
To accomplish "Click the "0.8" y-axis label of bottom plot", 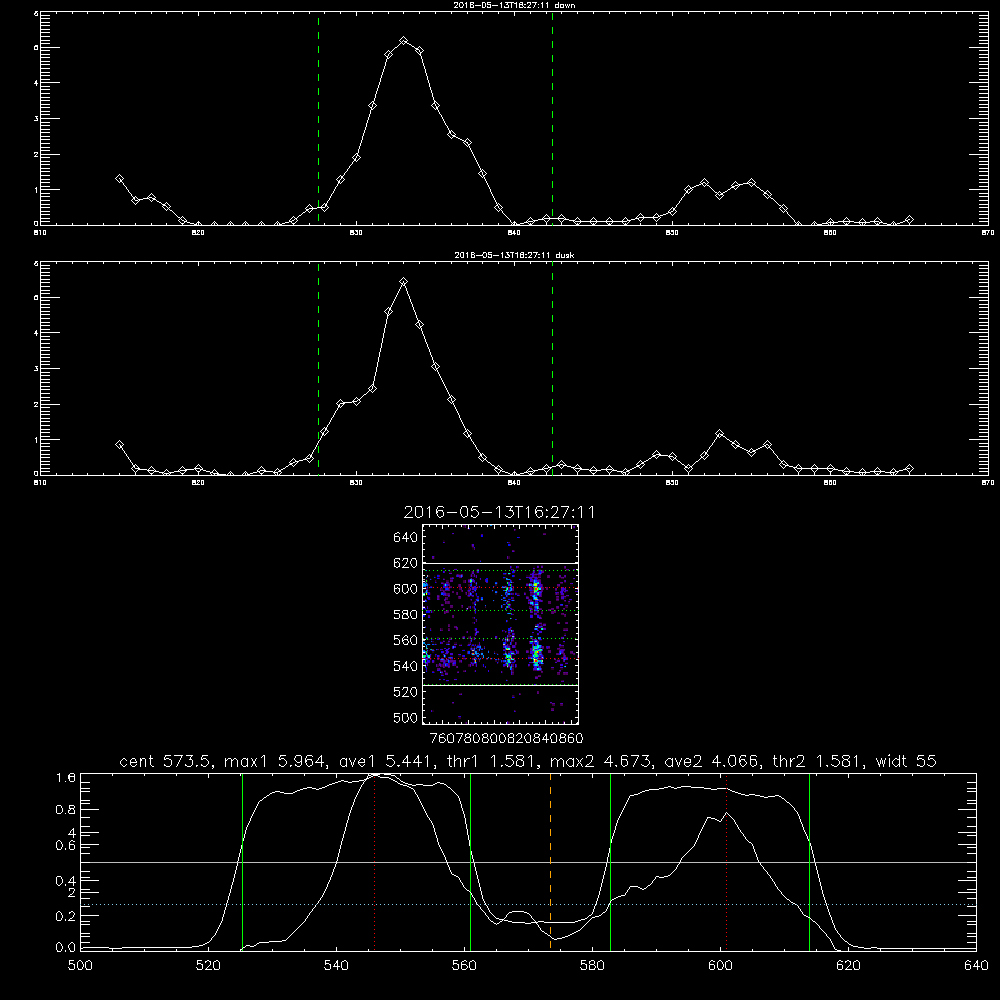I will pos(66,810).
